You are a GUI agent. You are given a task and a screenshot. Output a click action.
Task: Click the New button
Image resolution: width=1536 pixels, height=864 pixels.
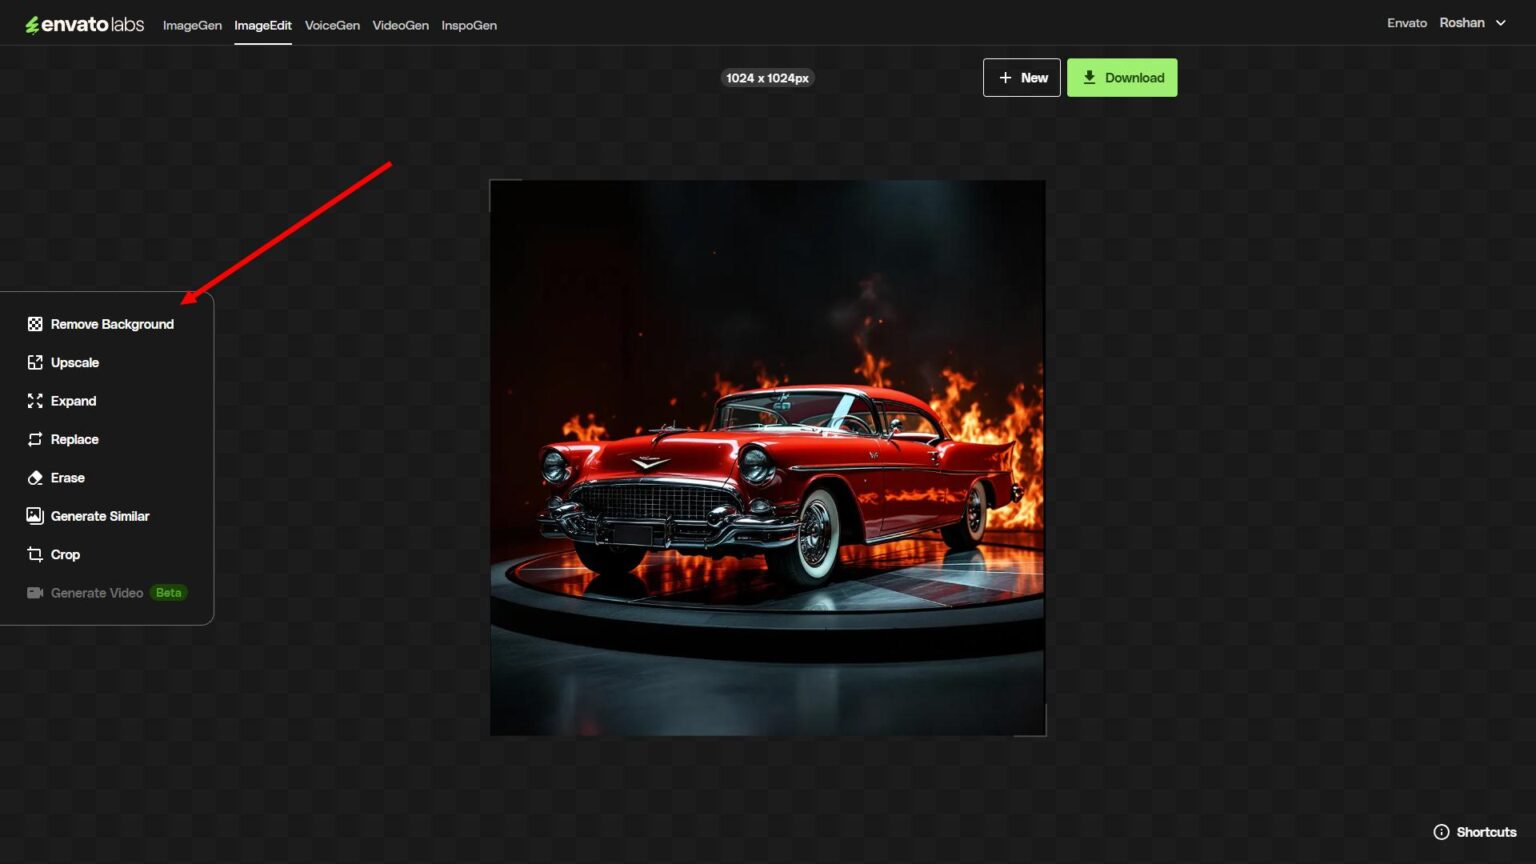point(1021,77)
